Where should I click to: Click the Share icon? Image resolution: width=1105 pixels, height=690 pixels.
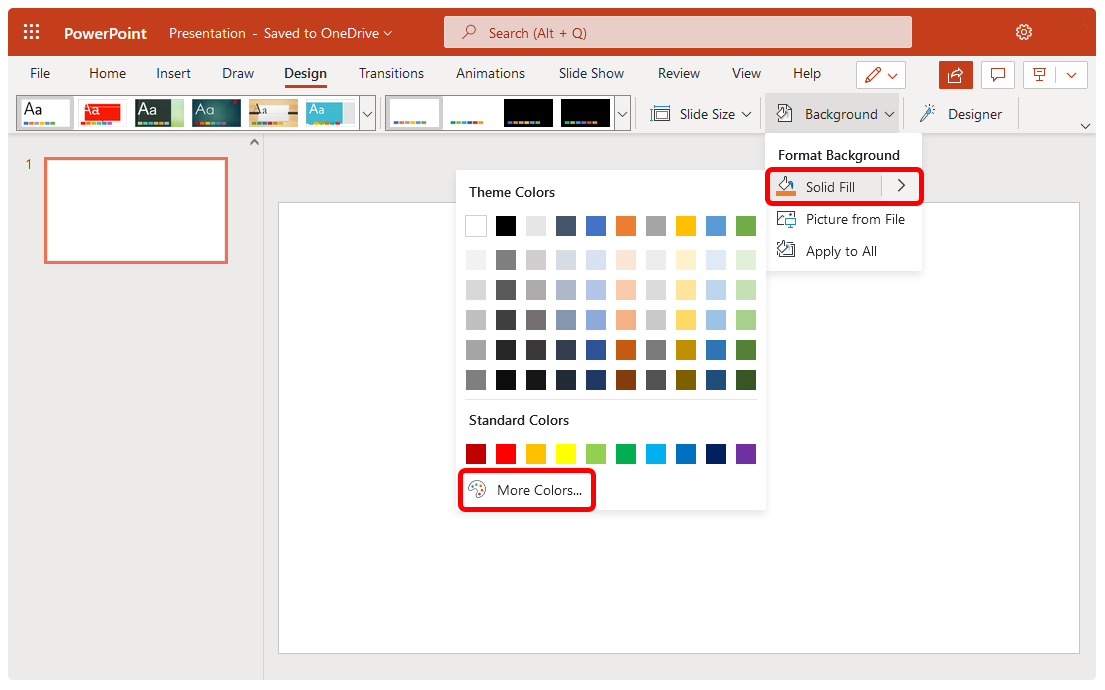tap(955, 75)
